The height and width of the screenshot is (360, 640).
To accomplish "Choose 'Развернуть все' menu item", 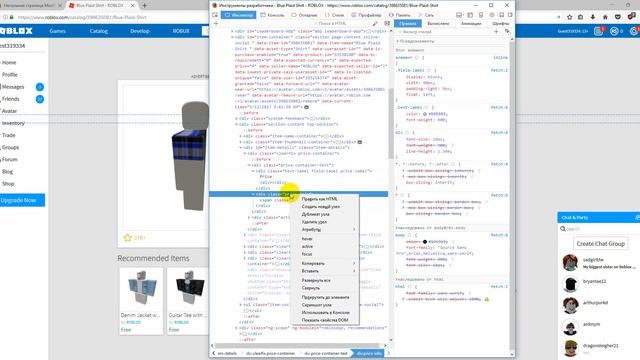I will coord(324,280).
